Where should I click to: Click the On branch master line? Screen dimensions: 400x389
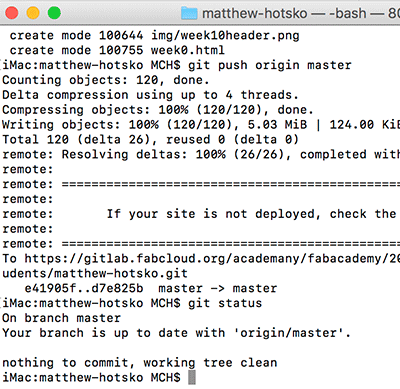click(x=61, y=318)
